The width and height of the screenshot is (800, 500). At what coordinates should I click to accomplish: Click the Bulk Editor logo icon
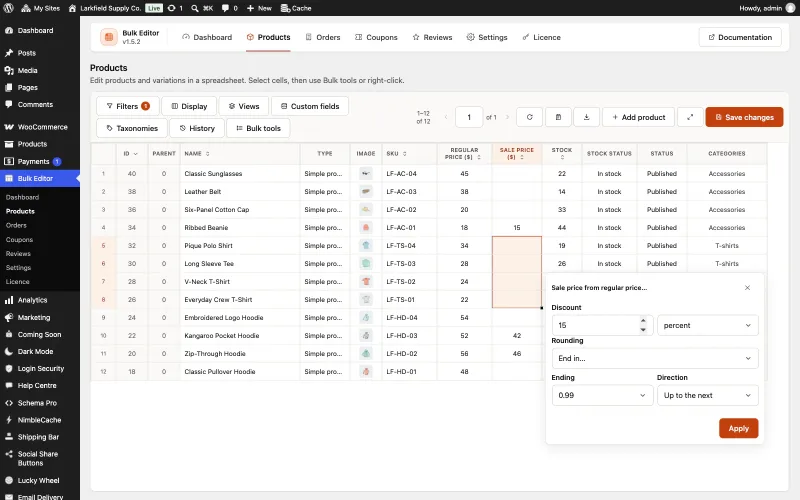pyautogui.click(x=109, y=37)
